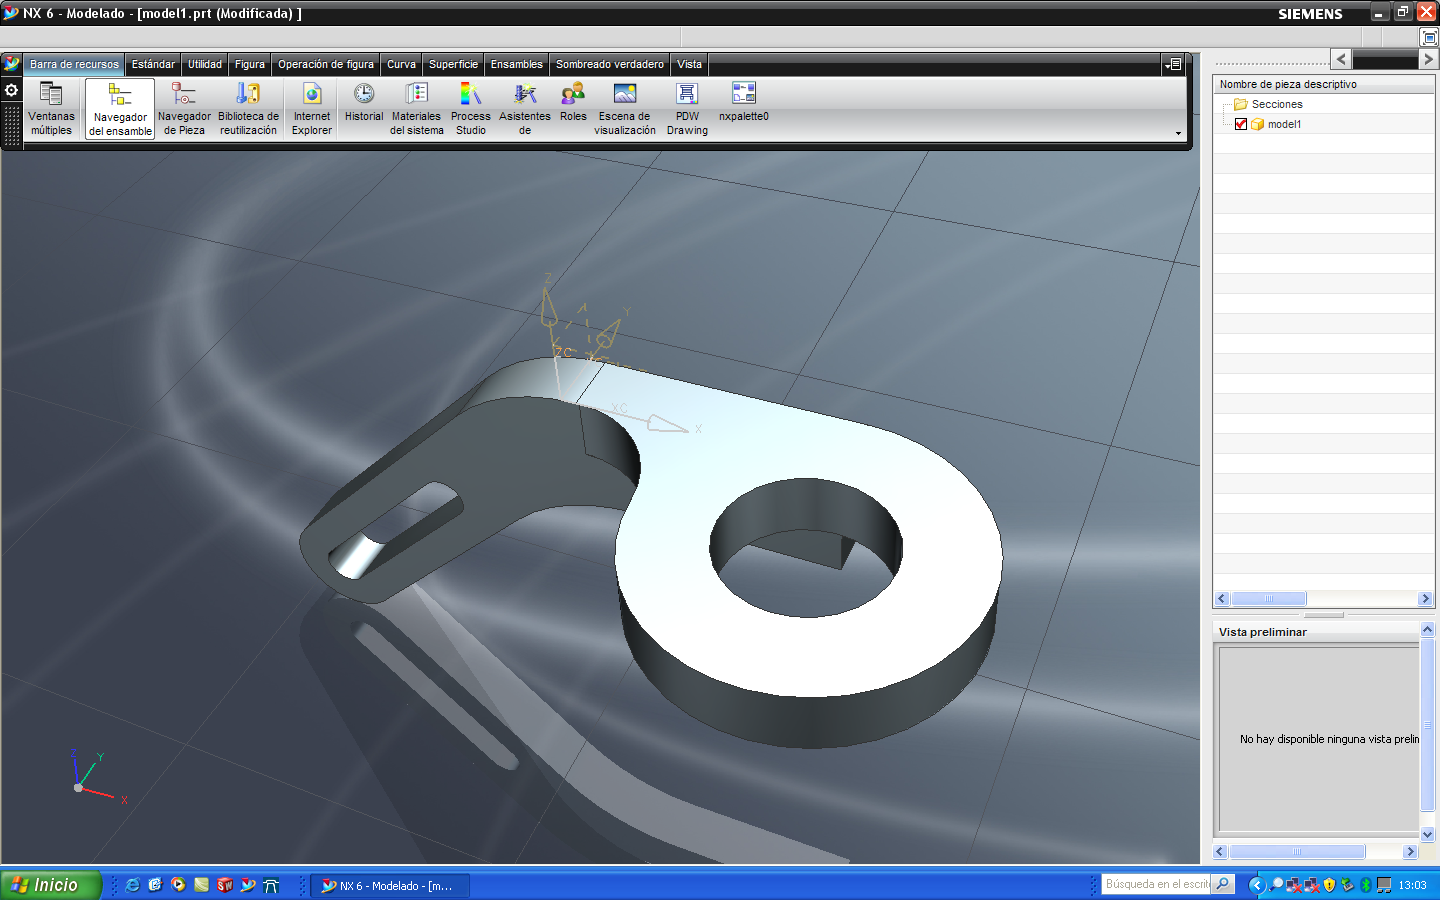1440x900 pixels.
Task: Toggle full screen mode icon
Action: click(x=1429, y=37)
